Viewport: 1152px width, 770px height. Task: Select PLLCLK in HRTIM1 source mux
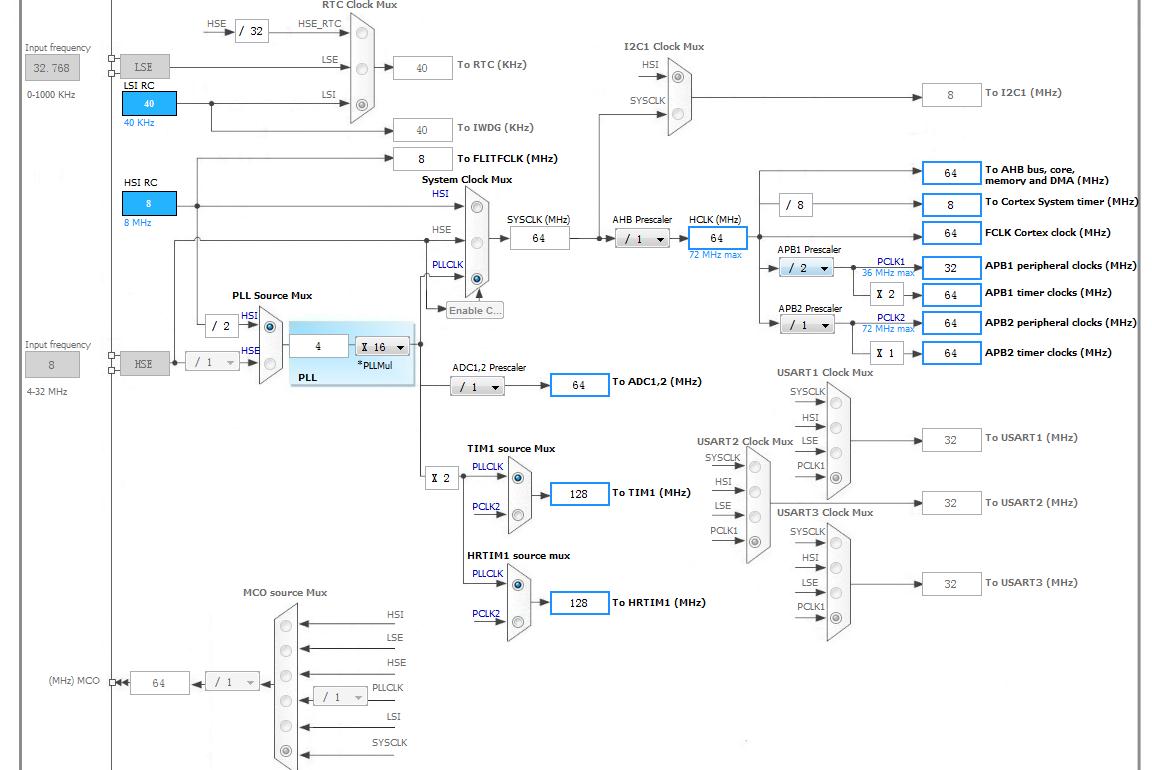point(518,586)
